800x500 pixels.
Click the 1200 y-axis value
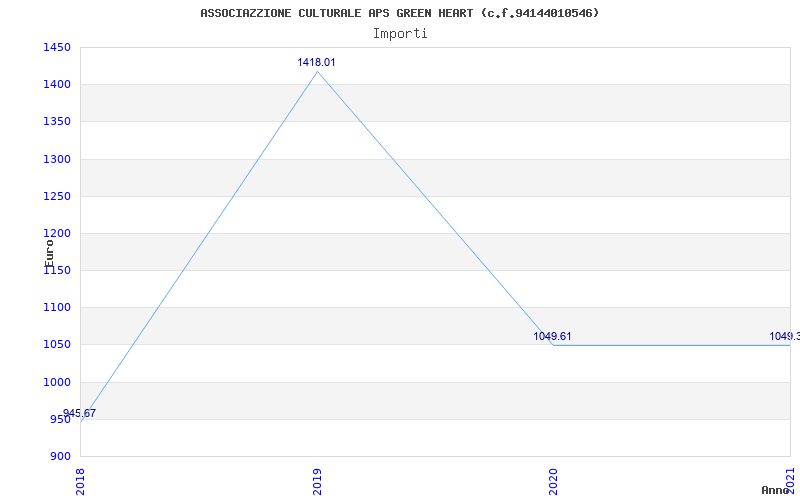pyautogui.click(x=57, y=234)
